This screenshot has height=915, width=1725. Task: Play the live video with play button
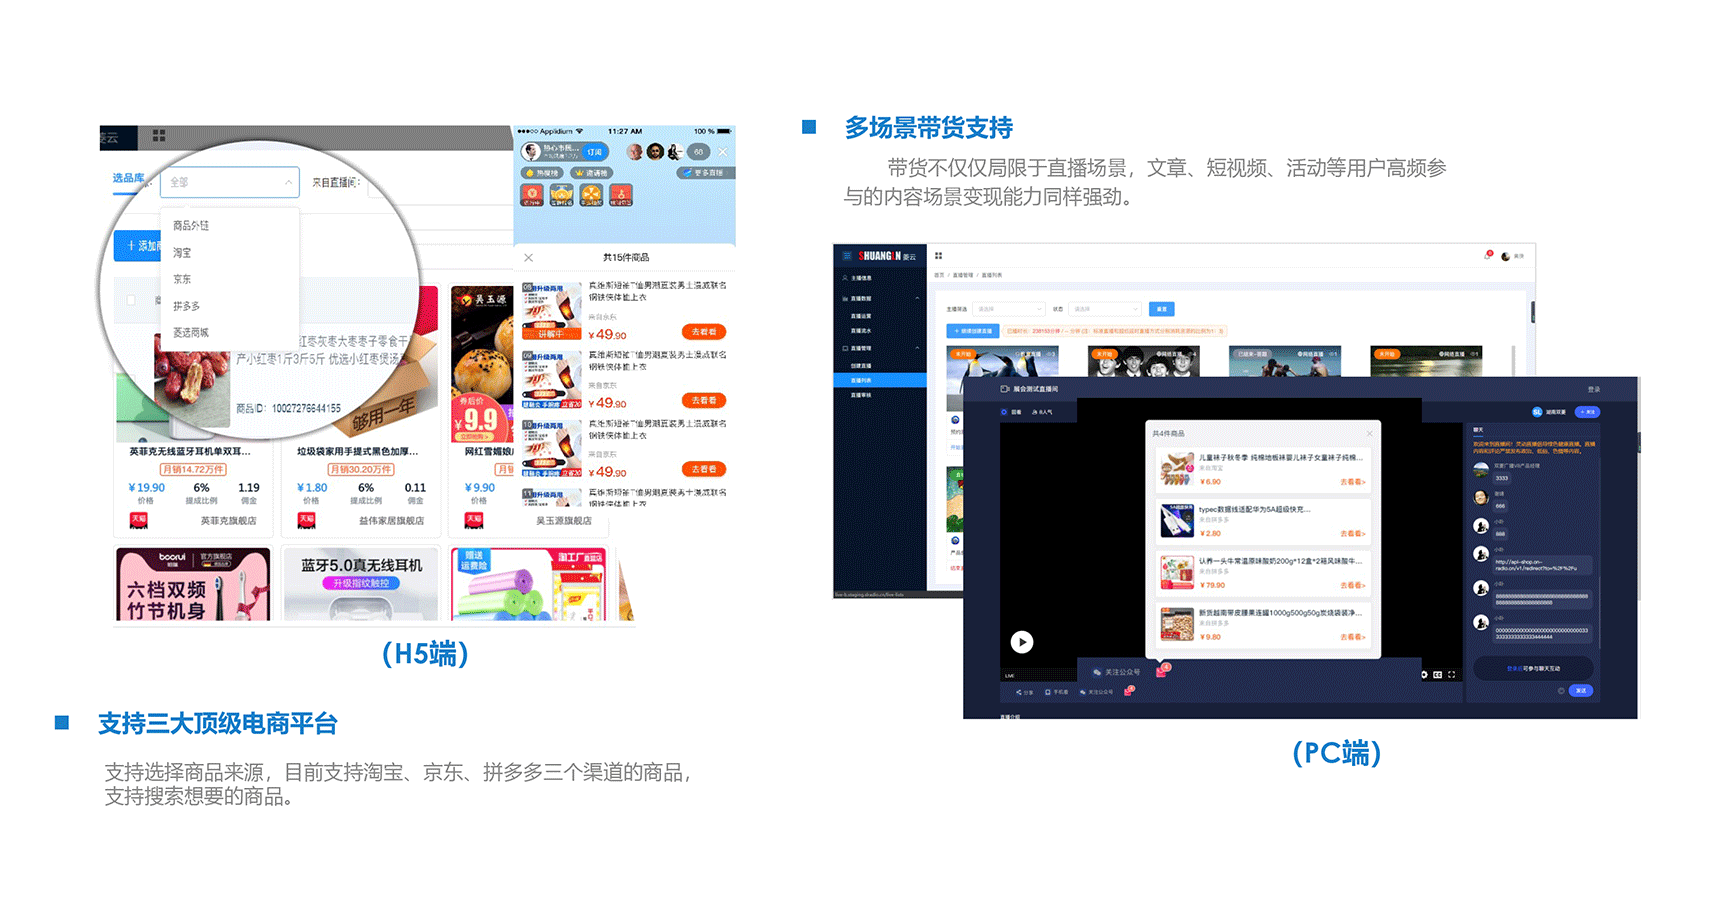click(1021, 642)
